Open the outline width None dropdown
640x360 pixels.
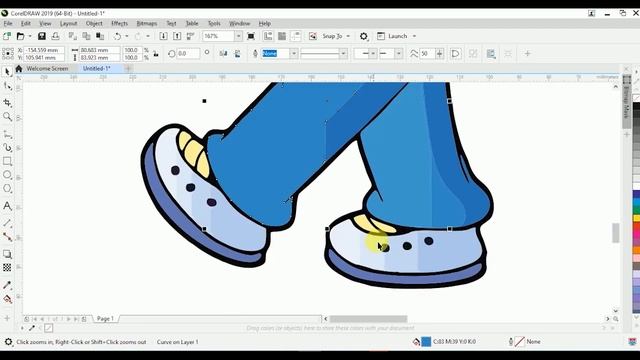293,53
